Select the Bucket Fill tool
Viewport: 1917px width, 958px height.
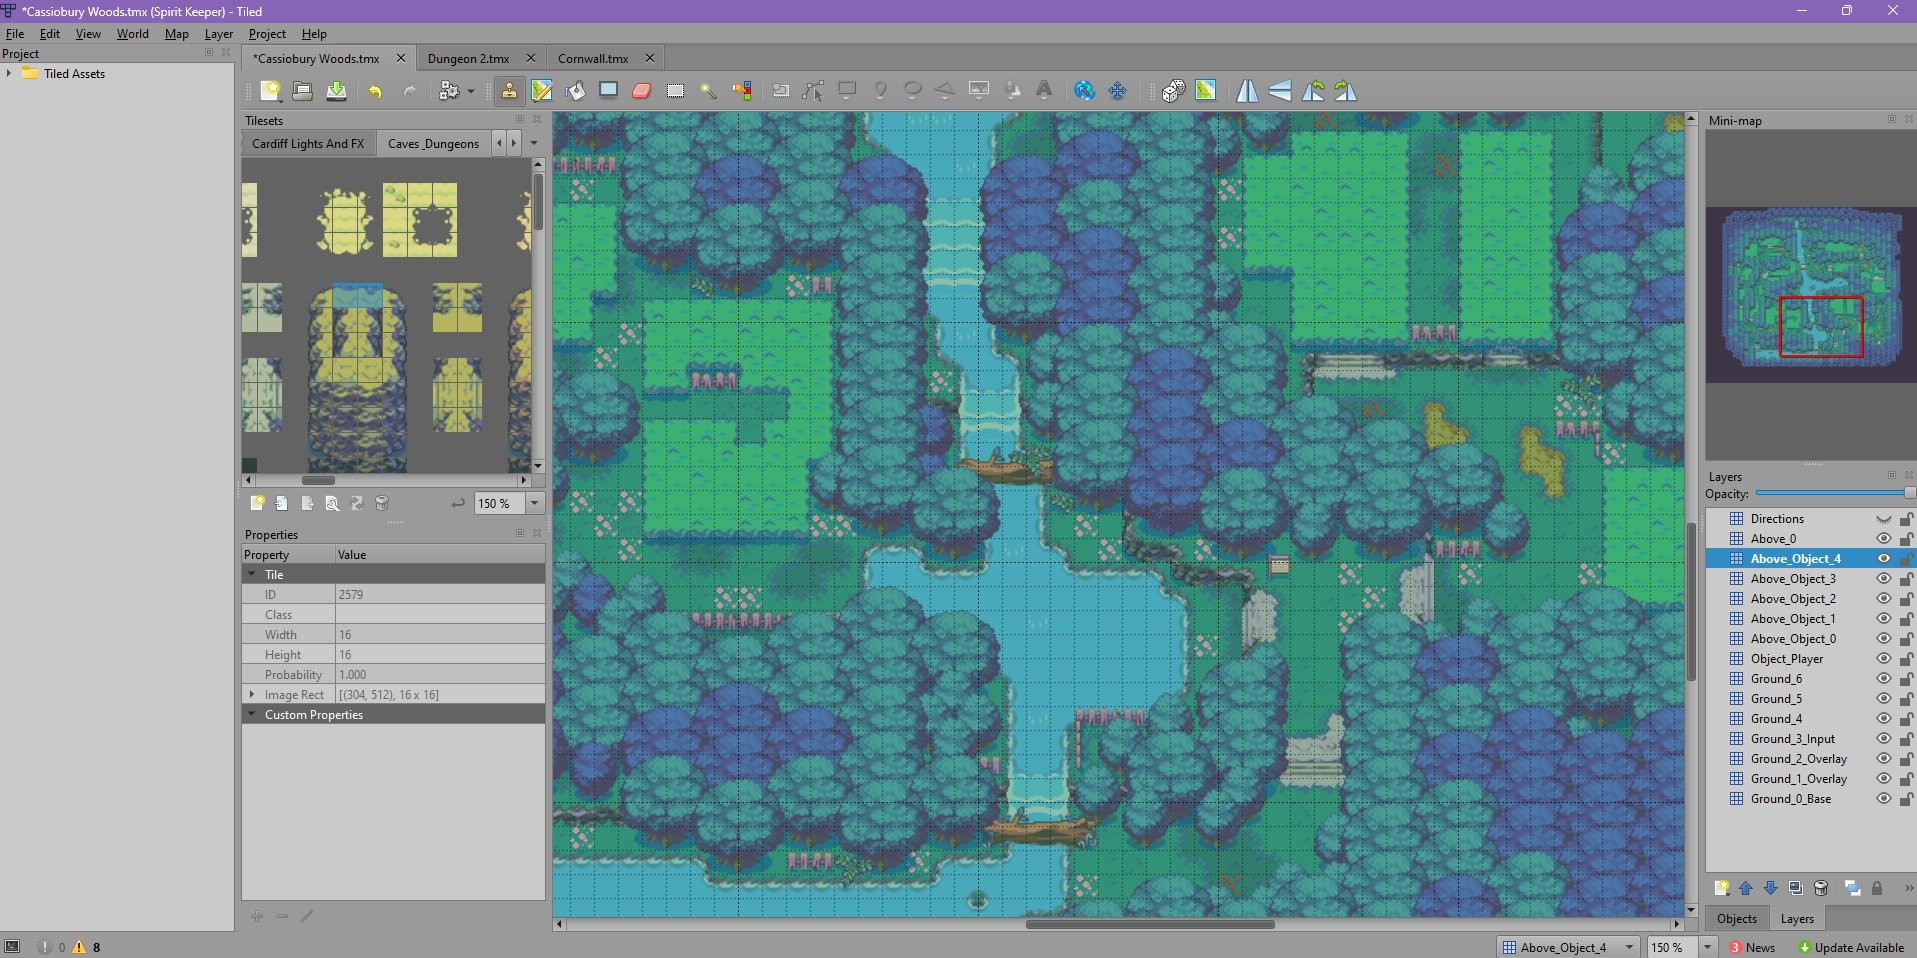click(576, 91)
